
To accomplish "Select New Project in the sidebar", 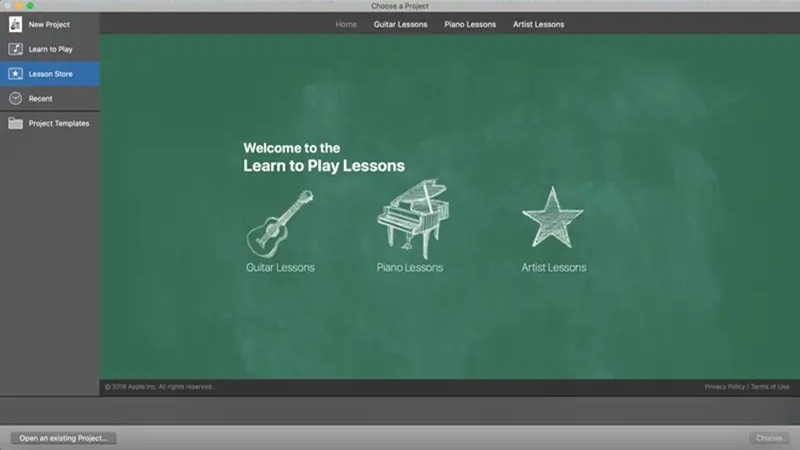I will point(49,24).
